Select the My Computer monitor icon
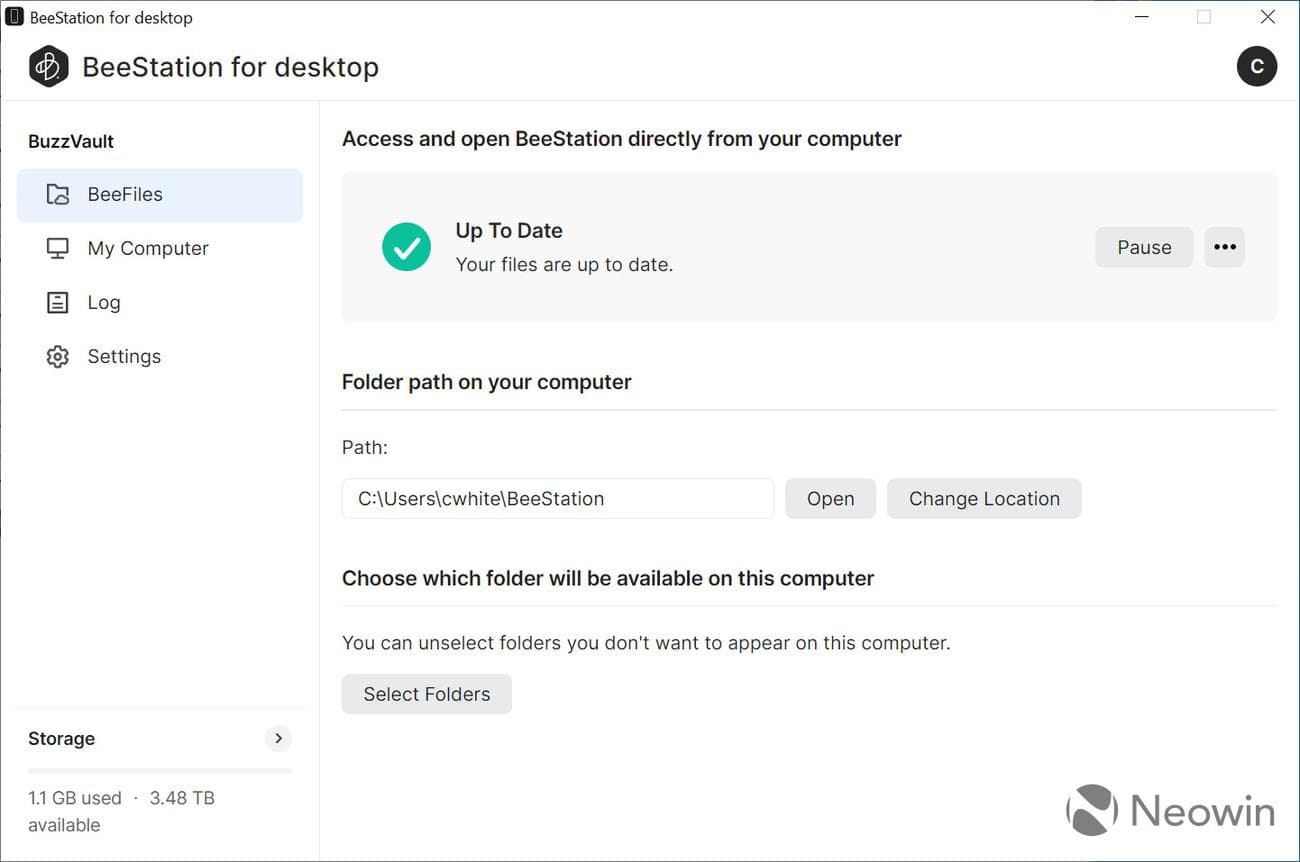Image resolution: width=1300 pixels, height=862 pixels. coord(57,248)
